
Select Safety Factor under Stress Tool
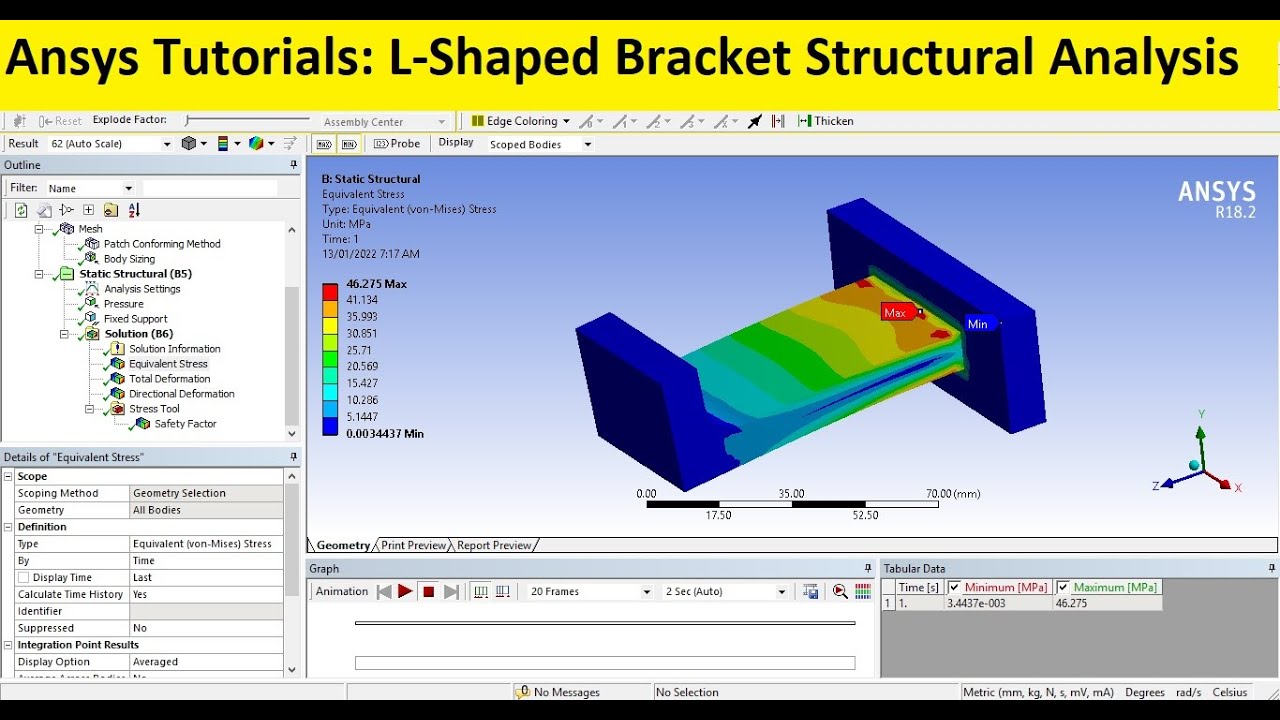pos(185,424)
